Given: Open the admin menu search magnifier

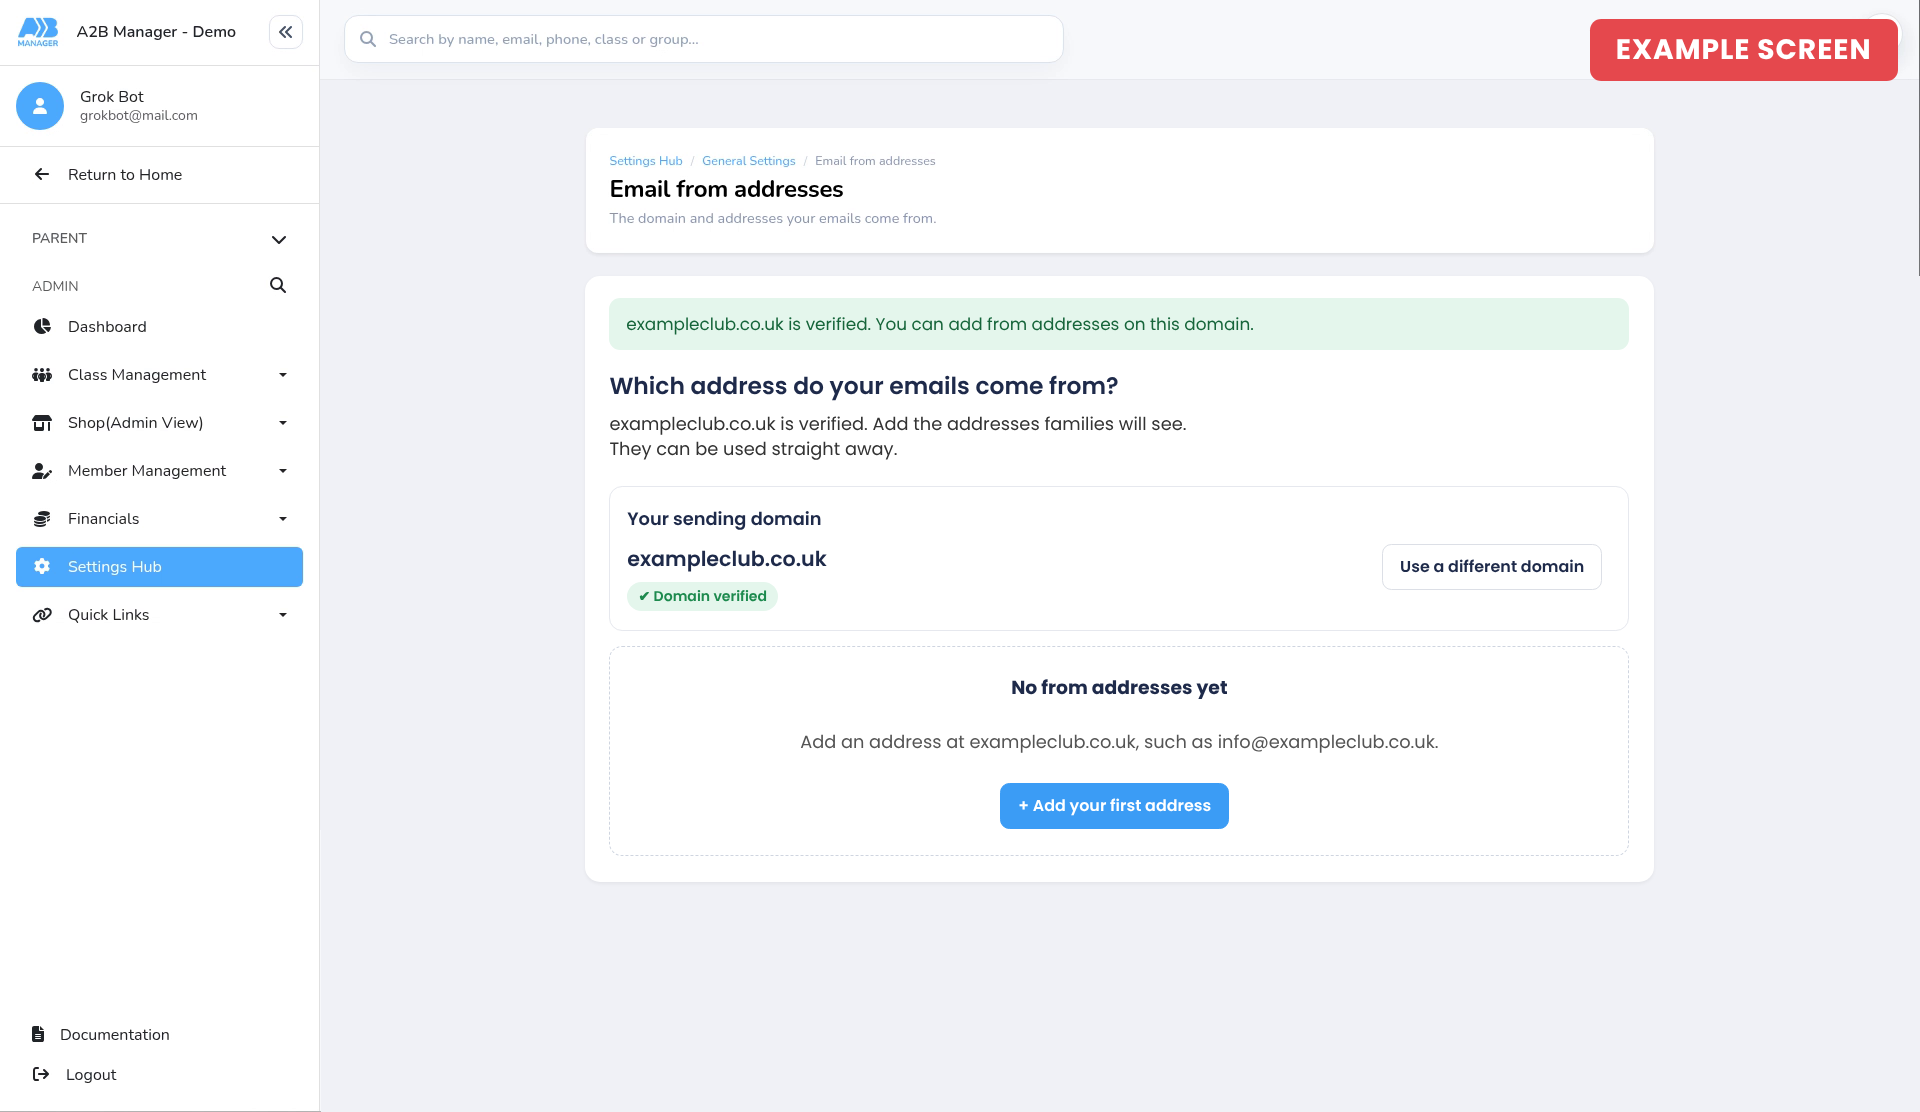Looking at the screenshot, I should [x=278, y=285].
